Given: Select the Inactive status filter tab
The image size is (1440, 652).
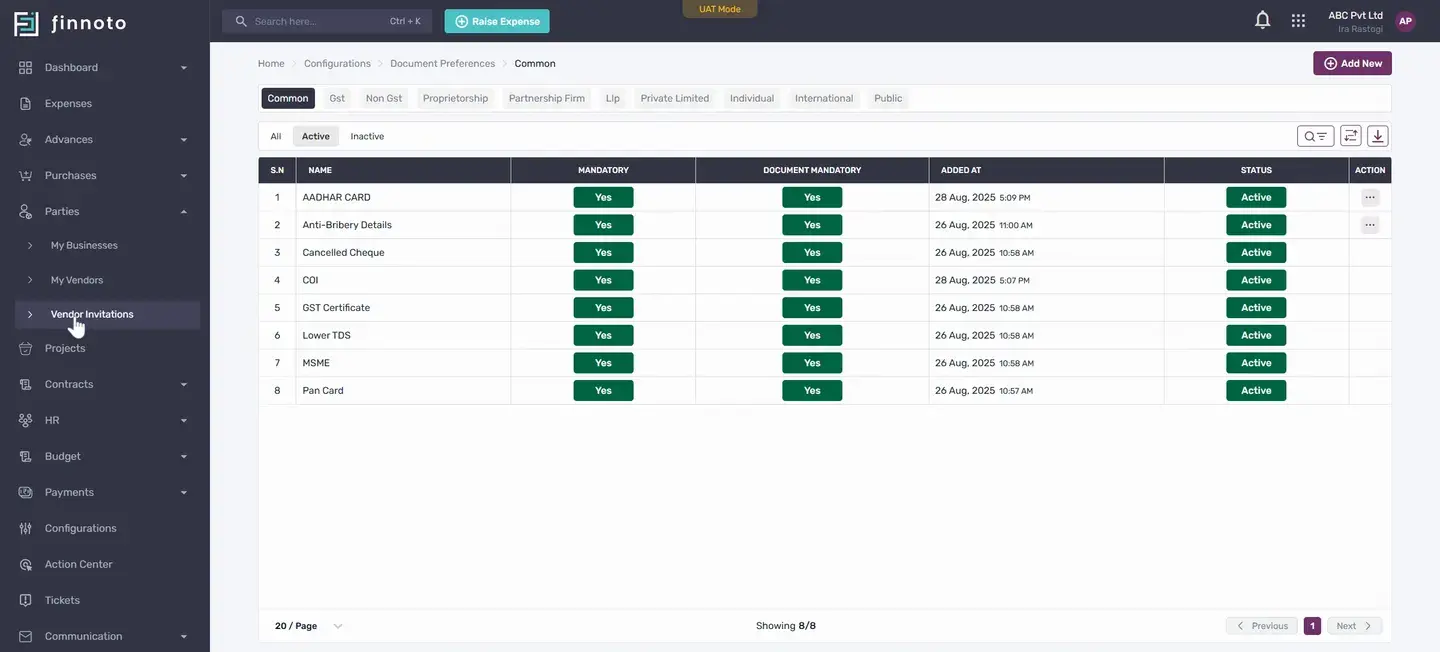Looking at the screenshot, I should [367, 136].
